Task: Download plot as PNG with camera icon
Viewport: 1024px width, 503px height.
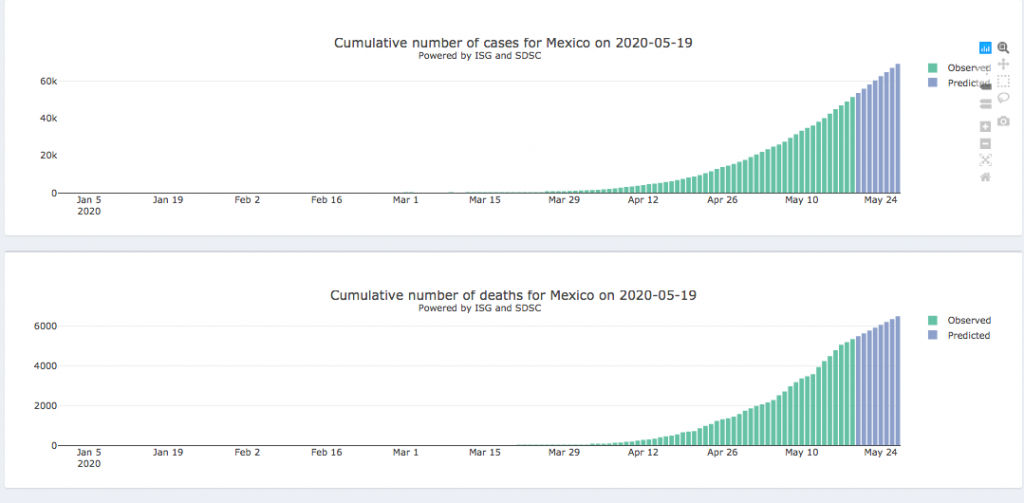Action: pos(1003,121)
